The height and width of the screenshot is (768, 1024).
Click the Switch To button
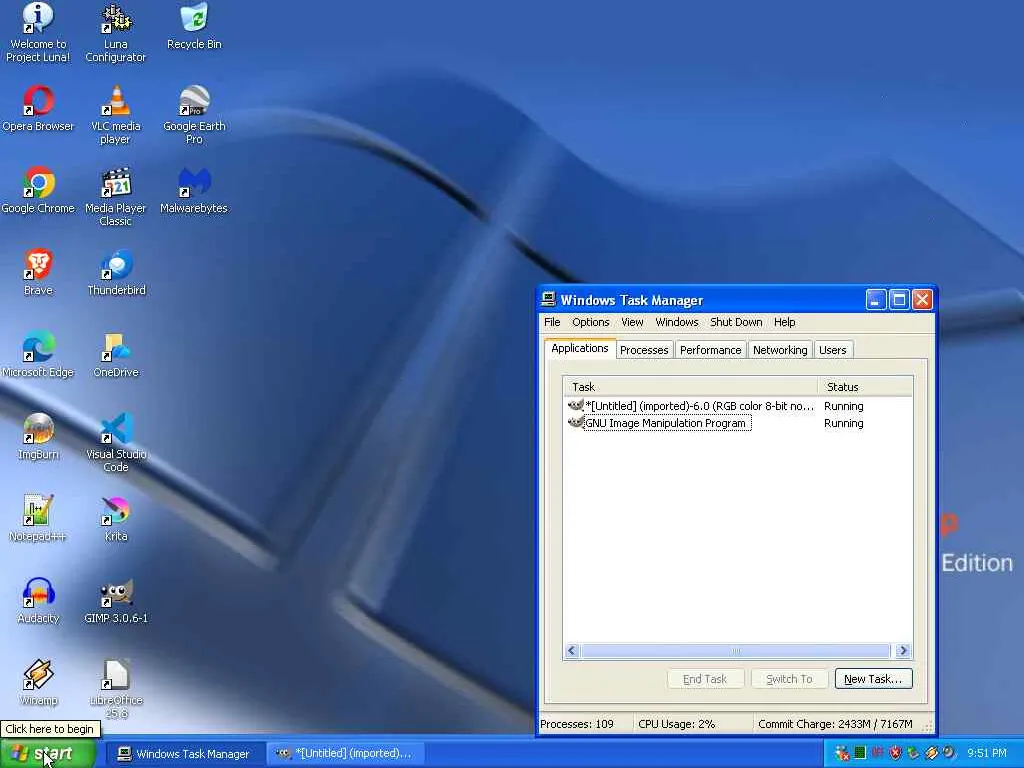pyautogui.click(x=789, y=679)
